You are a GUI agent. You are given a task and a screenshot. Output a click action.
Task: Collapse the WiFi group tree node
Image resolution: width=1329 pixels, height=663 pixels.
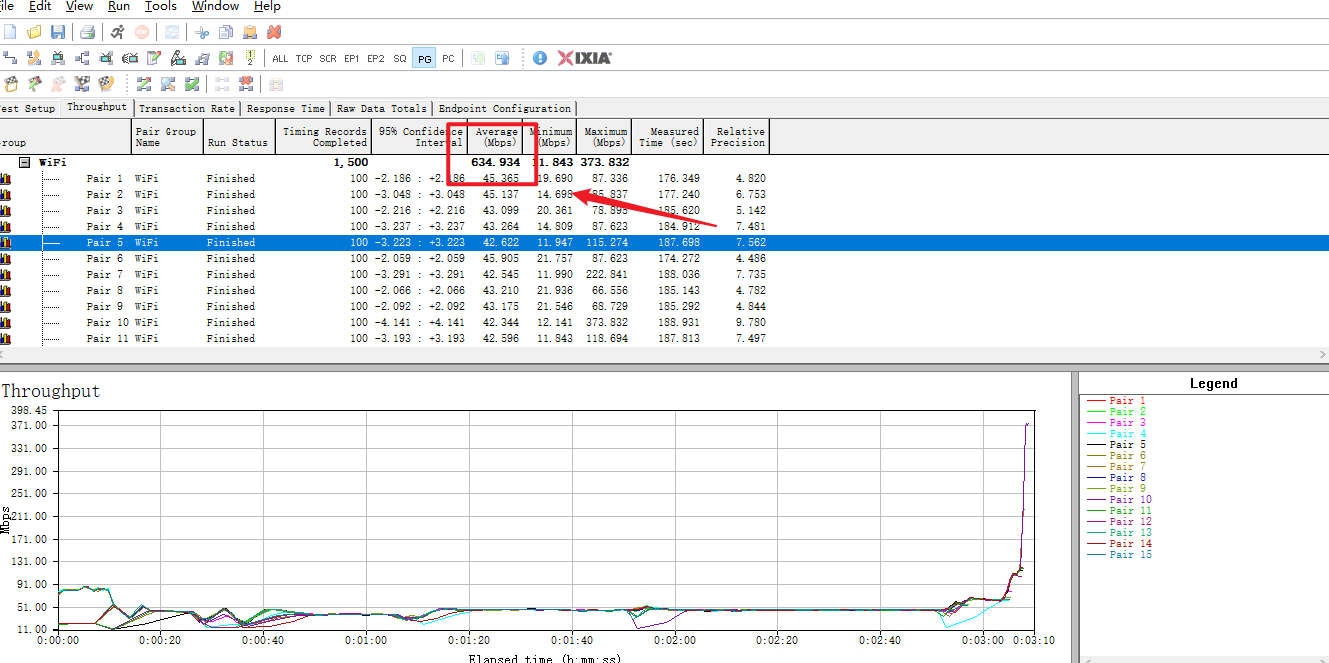[25, 162]
